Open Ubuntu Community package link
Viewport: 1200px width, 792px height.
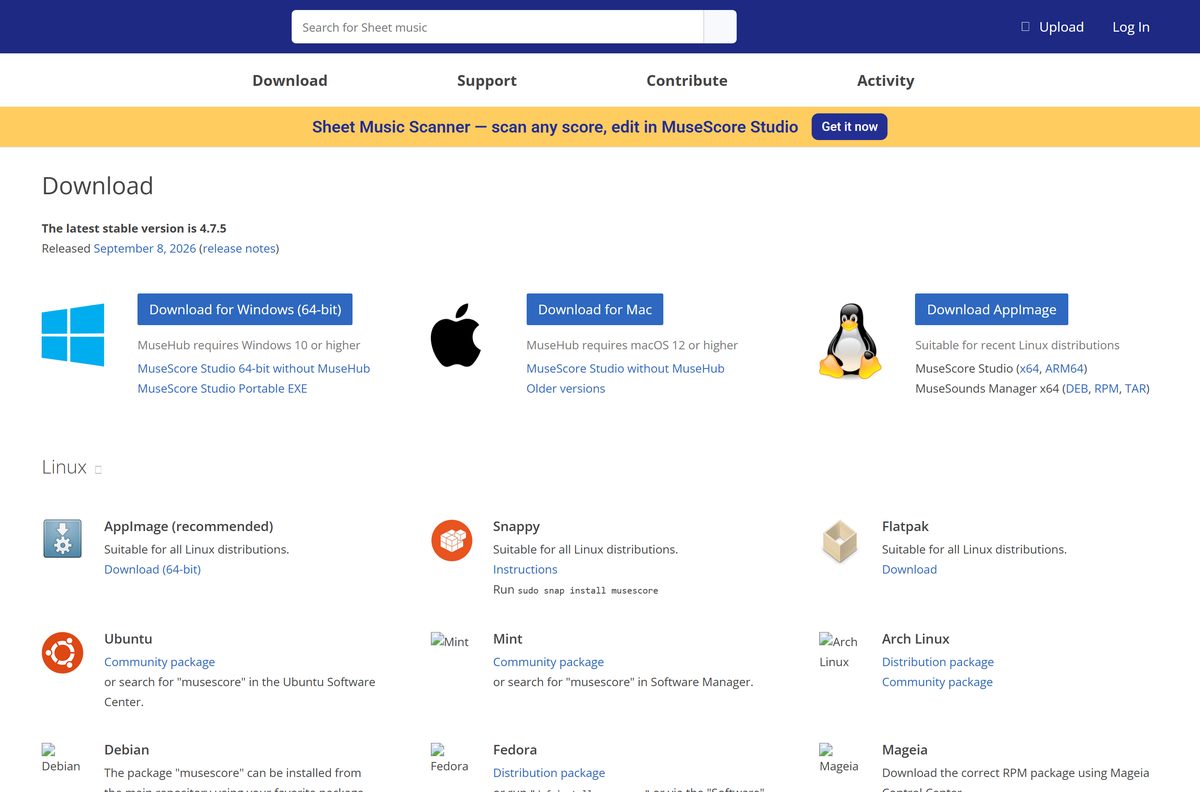click(159, 662)
